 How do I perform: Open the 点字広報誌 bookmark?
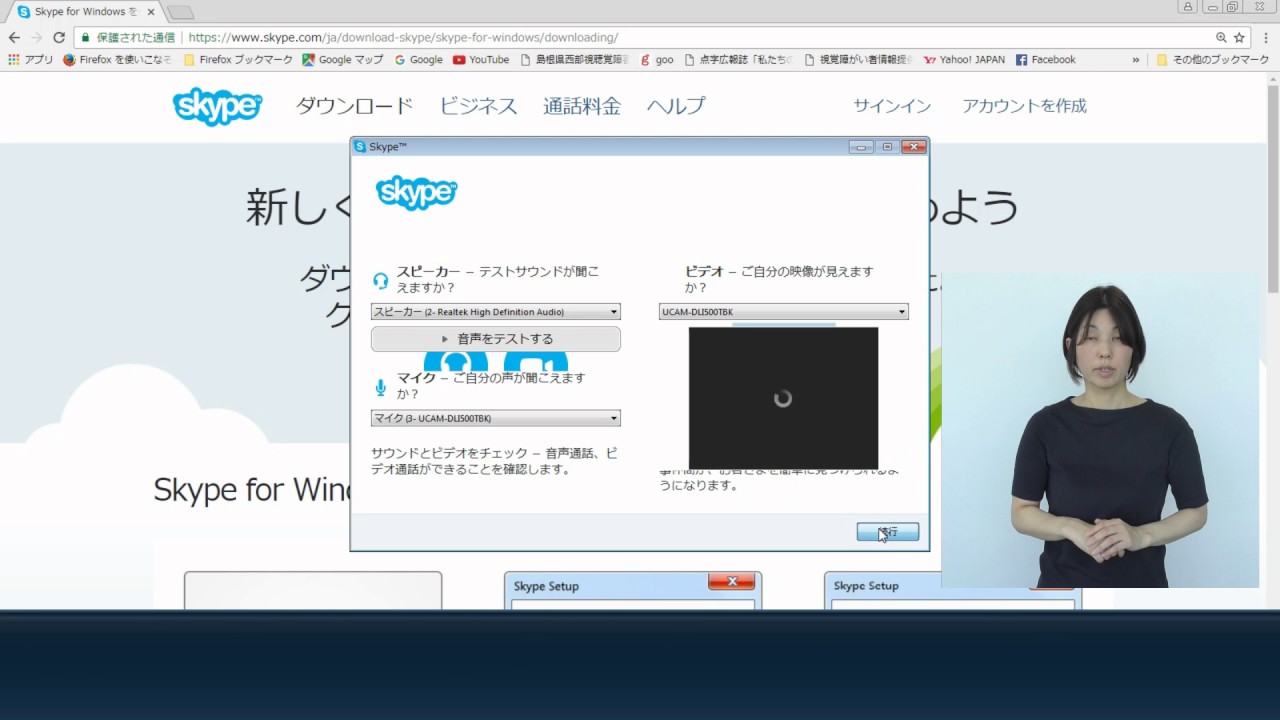coord(738,60)
